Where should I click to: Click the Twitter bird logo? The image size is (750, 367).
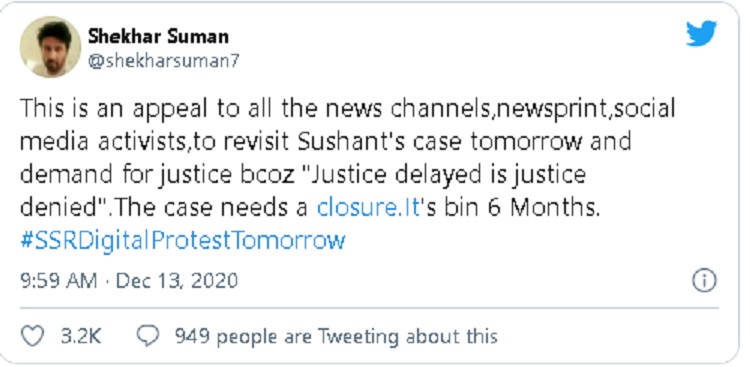(x=701, y=33)
